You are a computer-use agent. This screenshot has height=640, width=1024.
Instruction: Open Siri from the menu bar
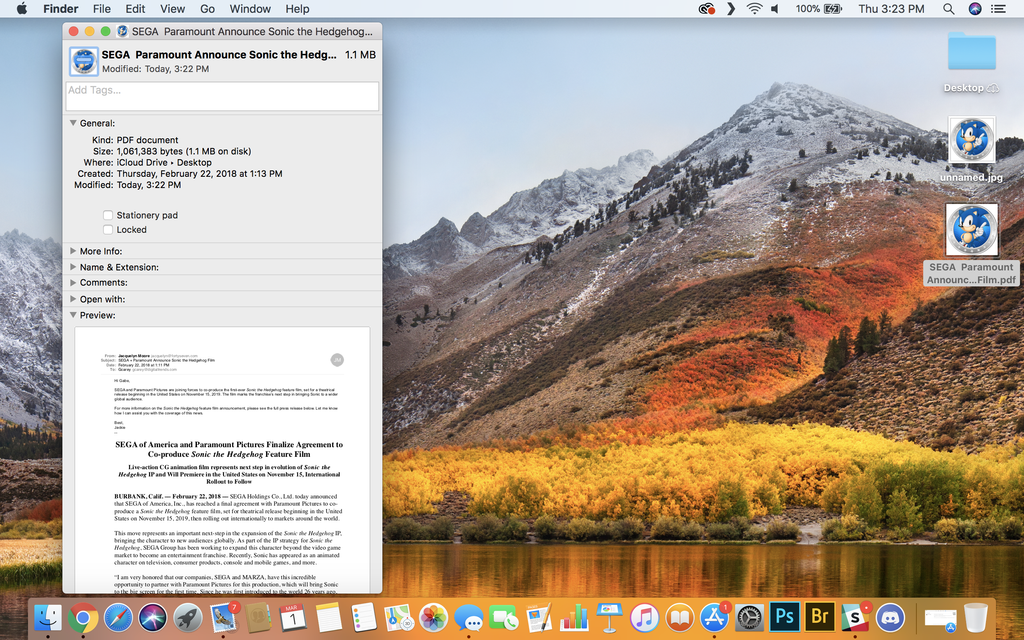point(973,9)
